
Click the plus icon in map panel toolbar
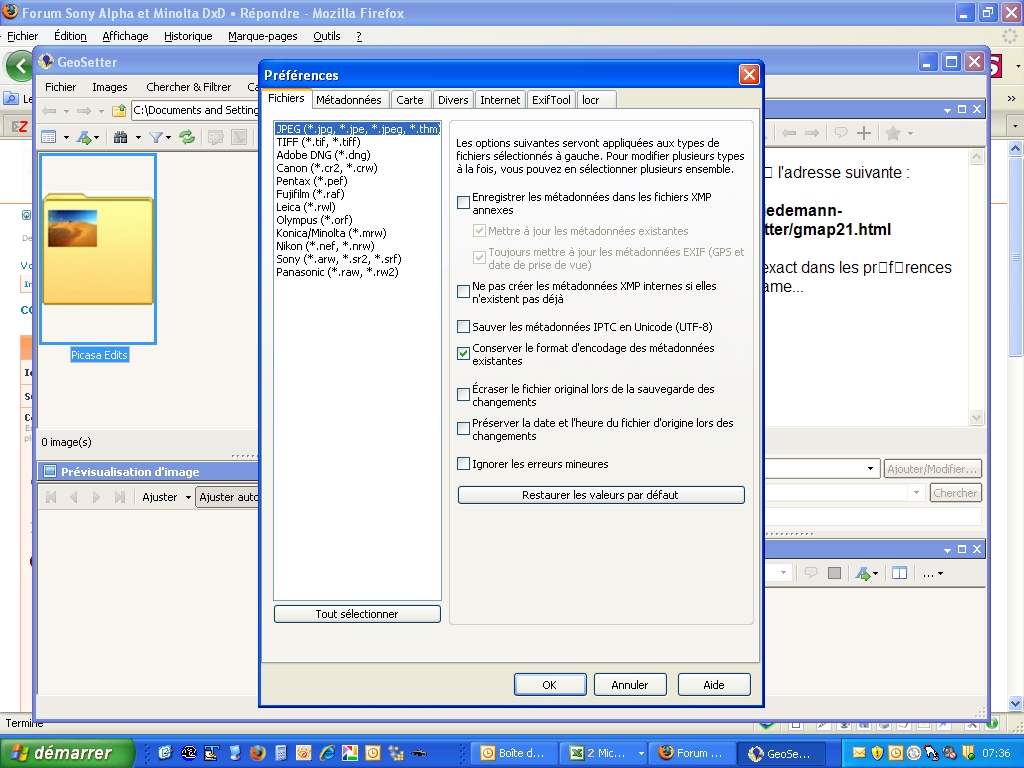click(x=863, y=133)
